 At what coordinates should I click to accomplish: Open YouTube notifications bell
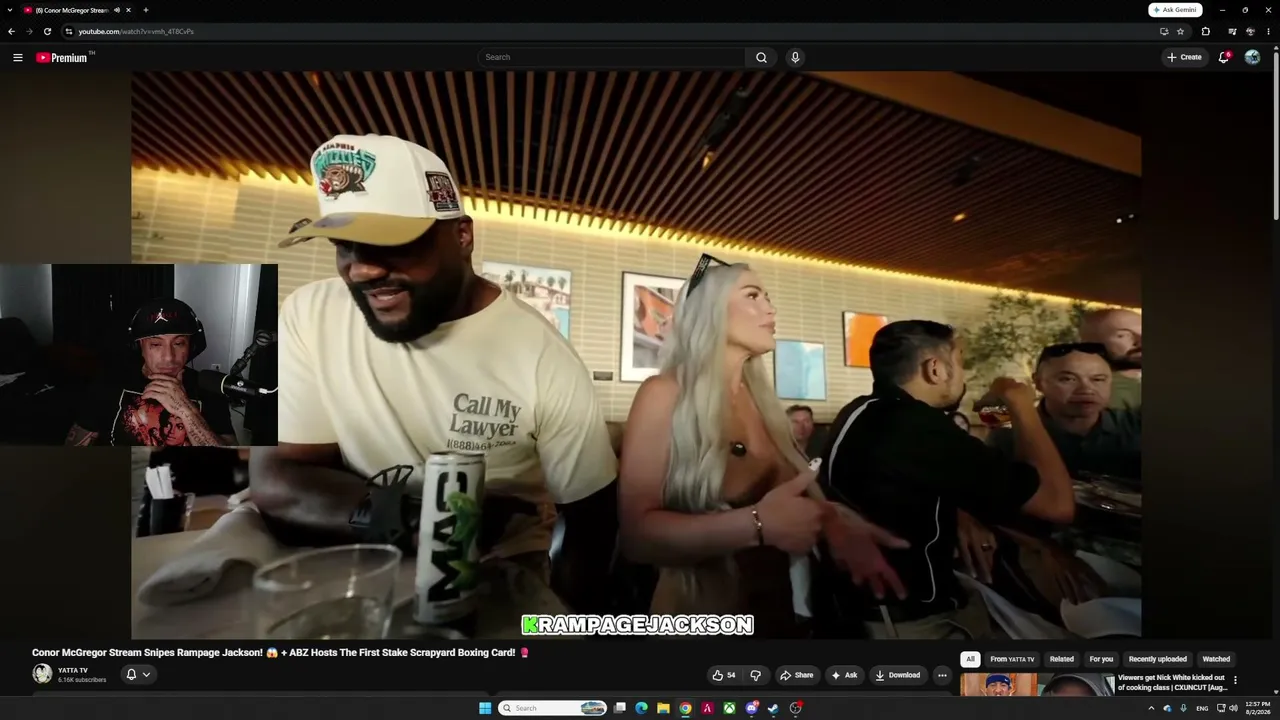coord(1223,57)
